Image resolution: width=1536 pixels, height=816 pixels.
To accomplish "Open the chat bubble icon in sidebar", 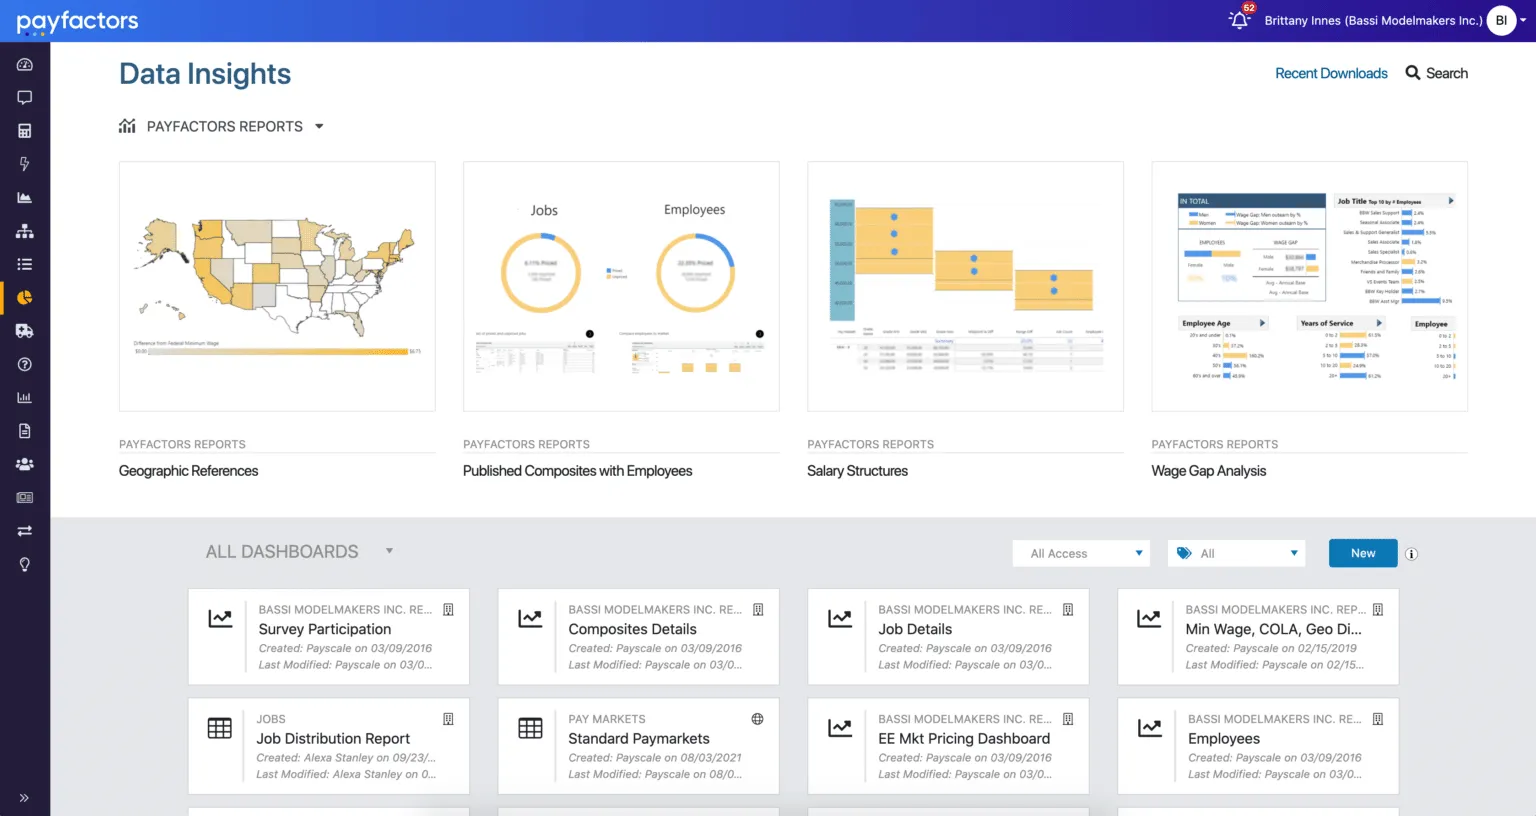I will coord(25,98).
